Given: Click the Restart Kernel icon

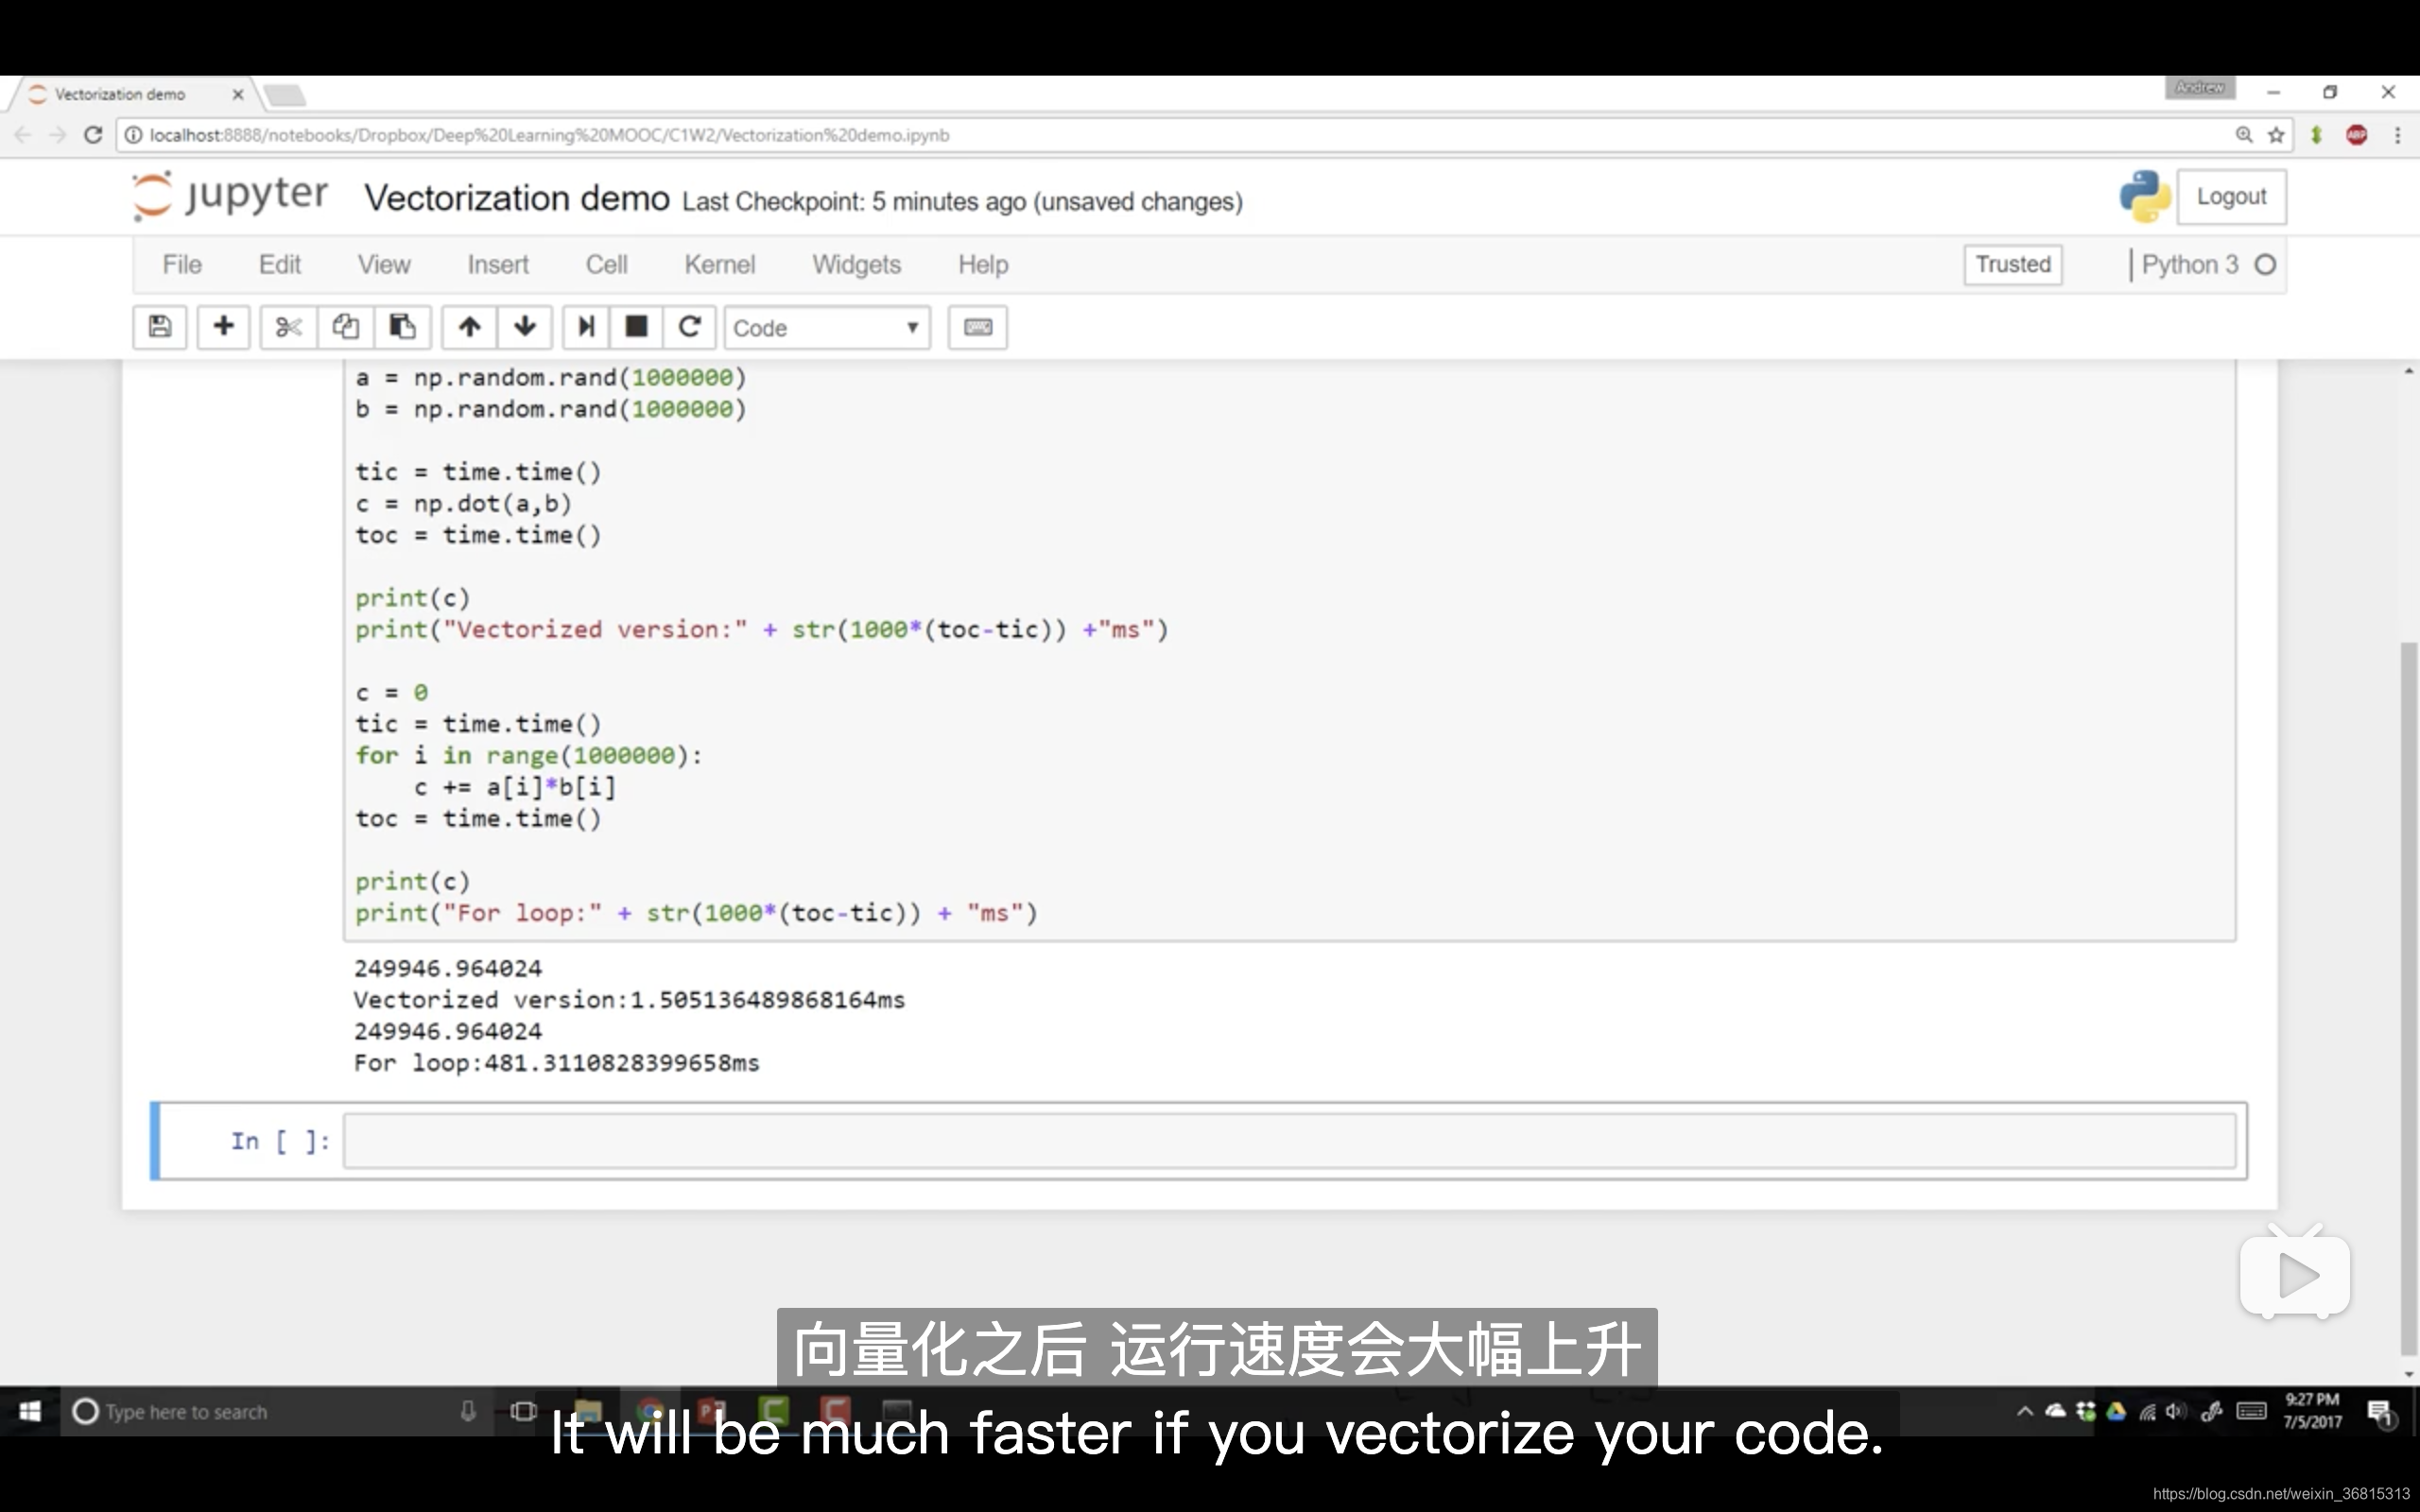Looking at the screenshot, I should [x=688, y=328].
